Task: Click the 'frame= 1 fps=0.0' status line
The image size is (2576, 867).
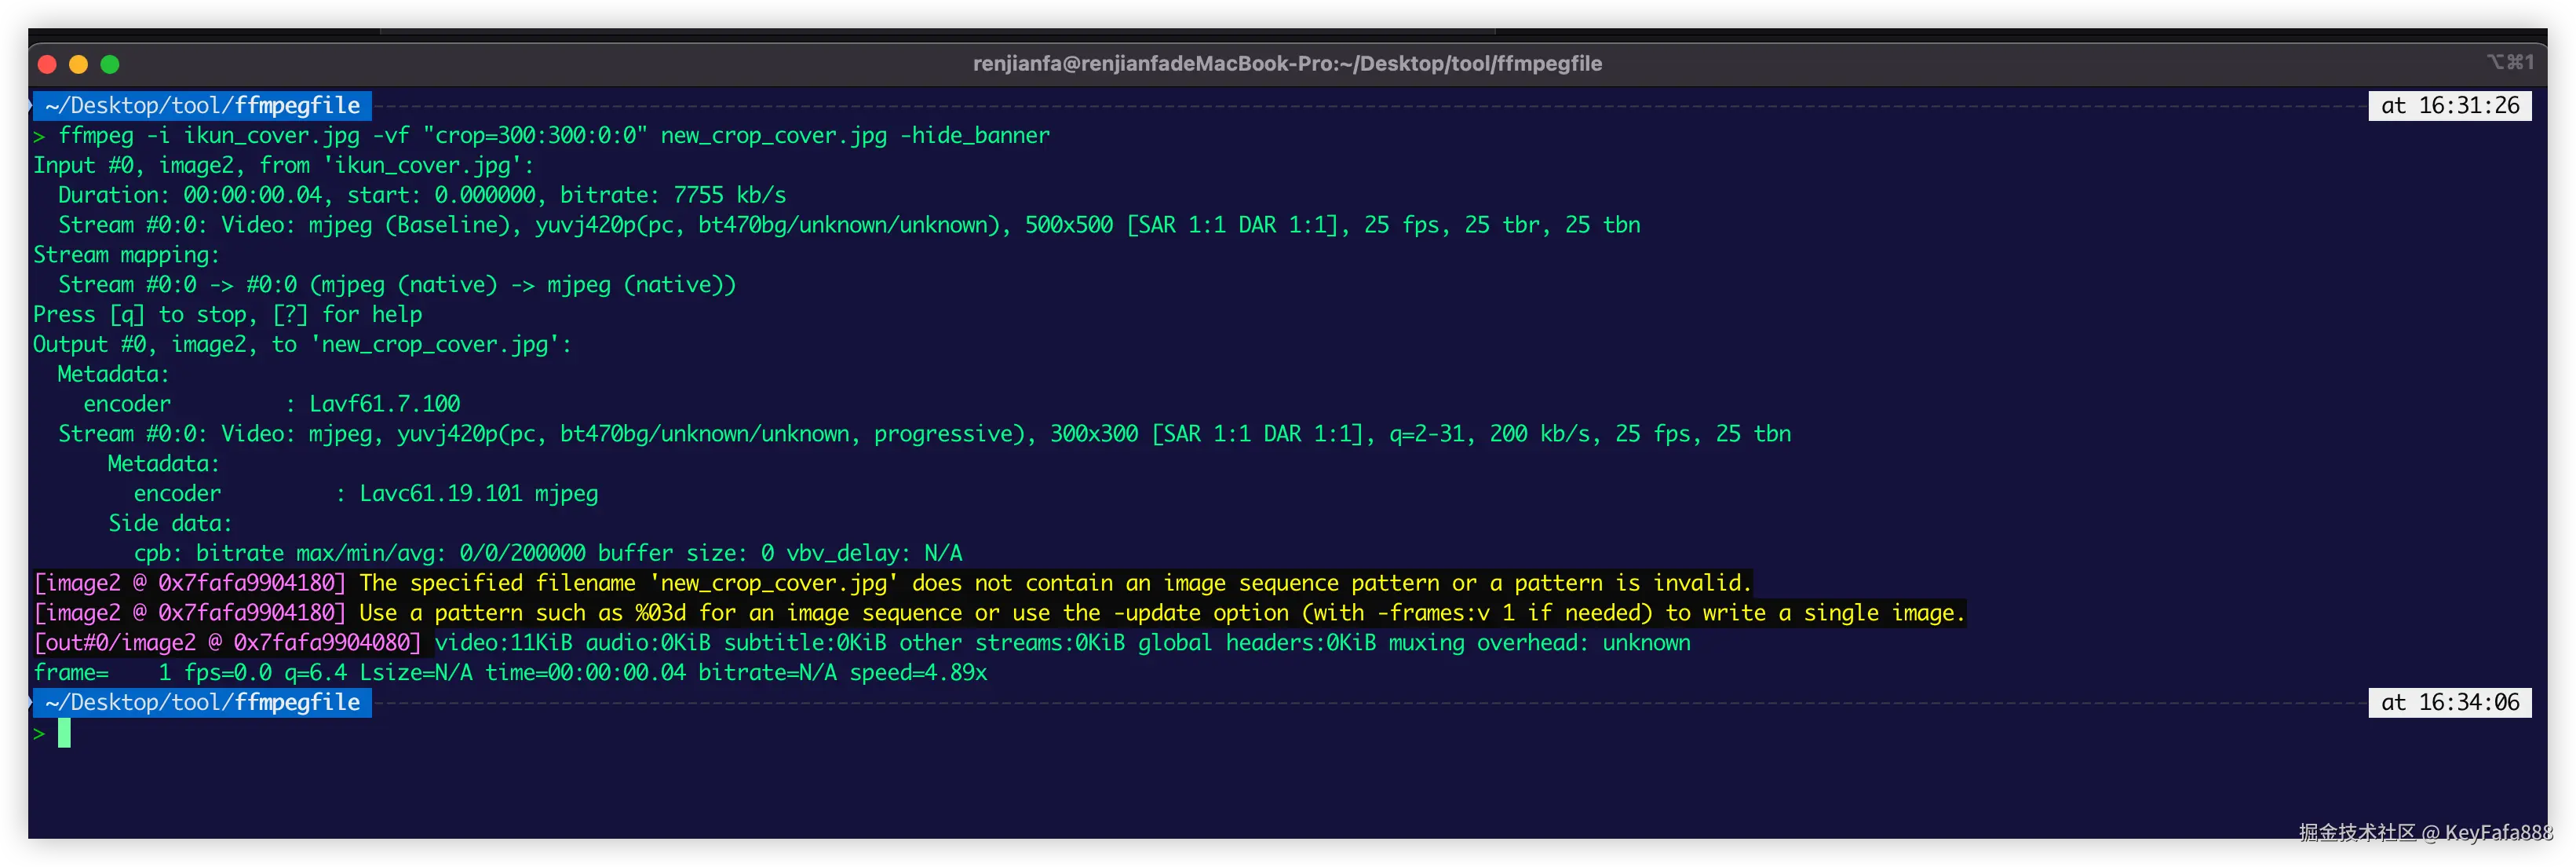Action: click(x=510, y=673)
